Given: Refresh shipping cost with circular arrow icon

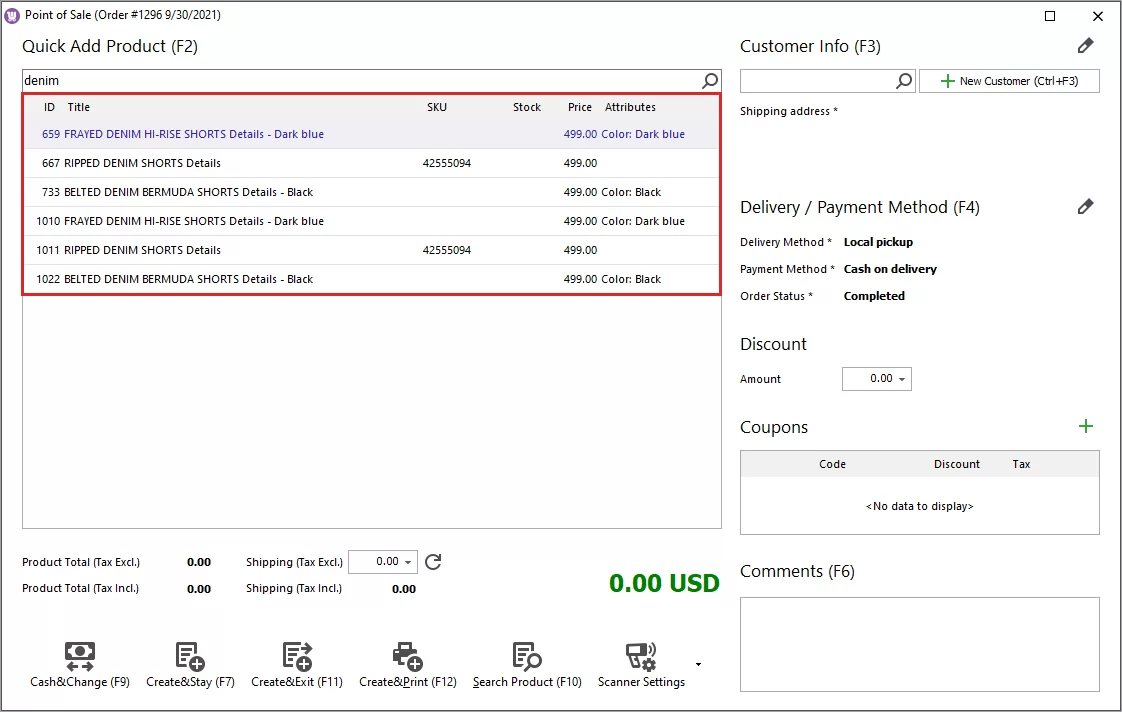Looking at the screenshot, I should (x=432, y=562).
